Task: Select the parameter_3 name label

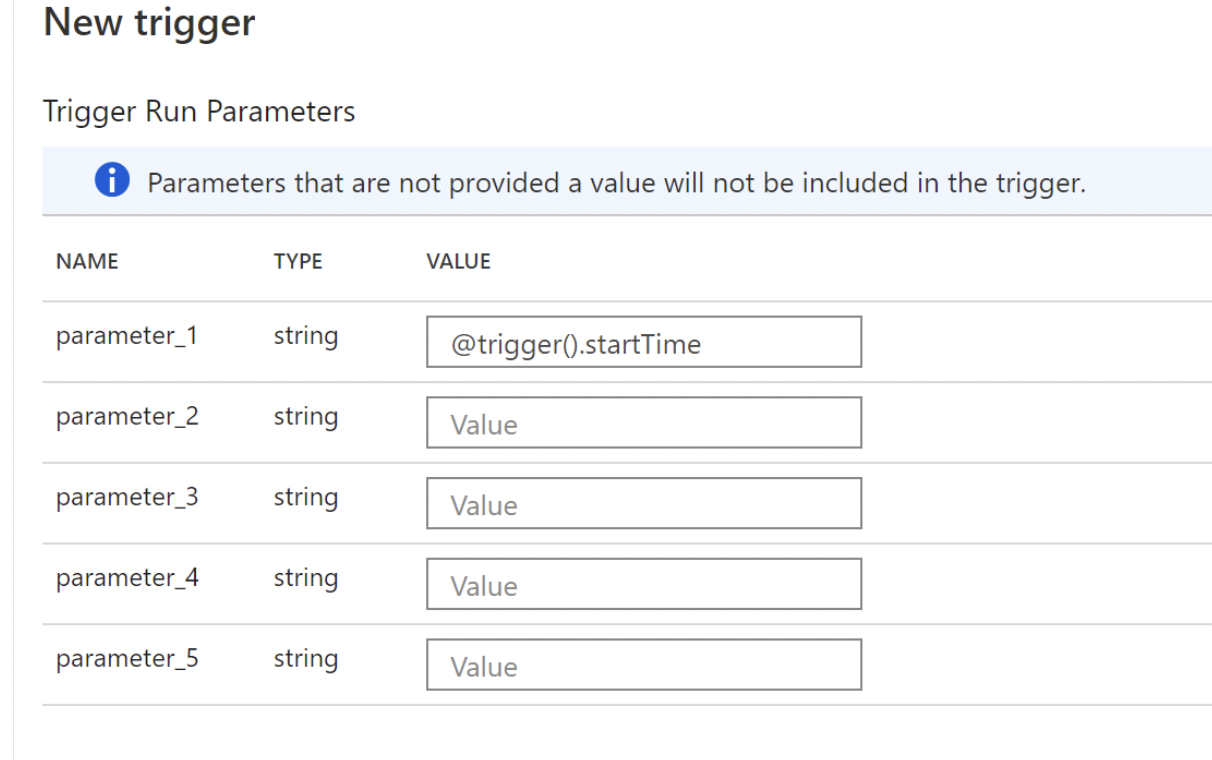Action: click(x=127, y=497)
